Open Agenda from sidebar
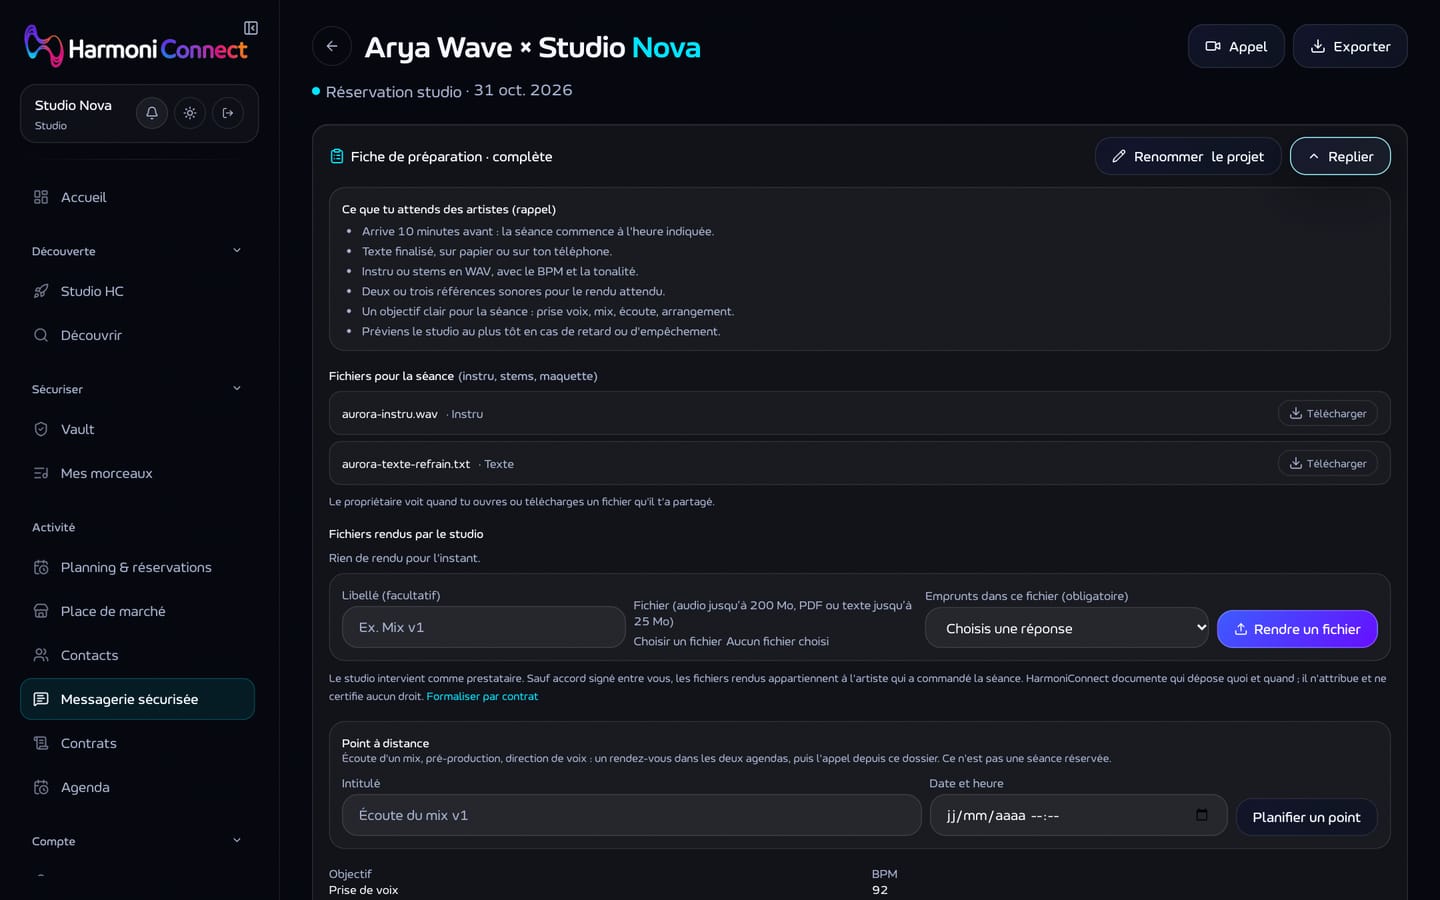The image size is (1440, 900). tap(137, 787)
